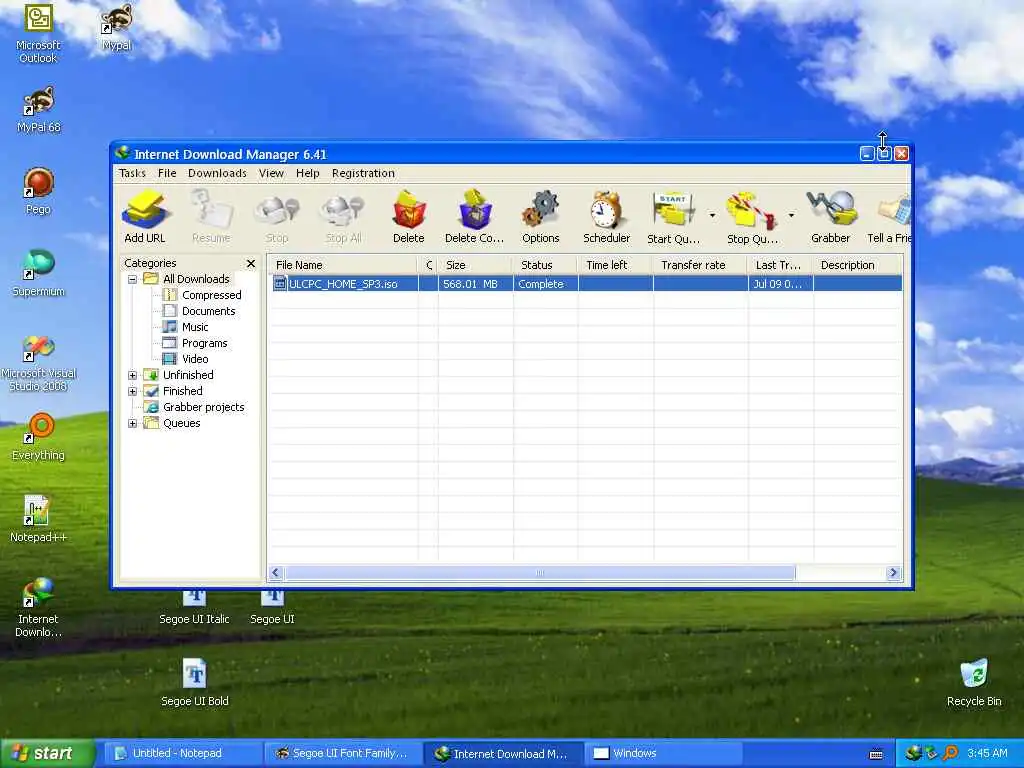Viewport: 1024px width, 768px height.
Task: Click the Notepad++ desktop icon
Action: coord(38,519)
